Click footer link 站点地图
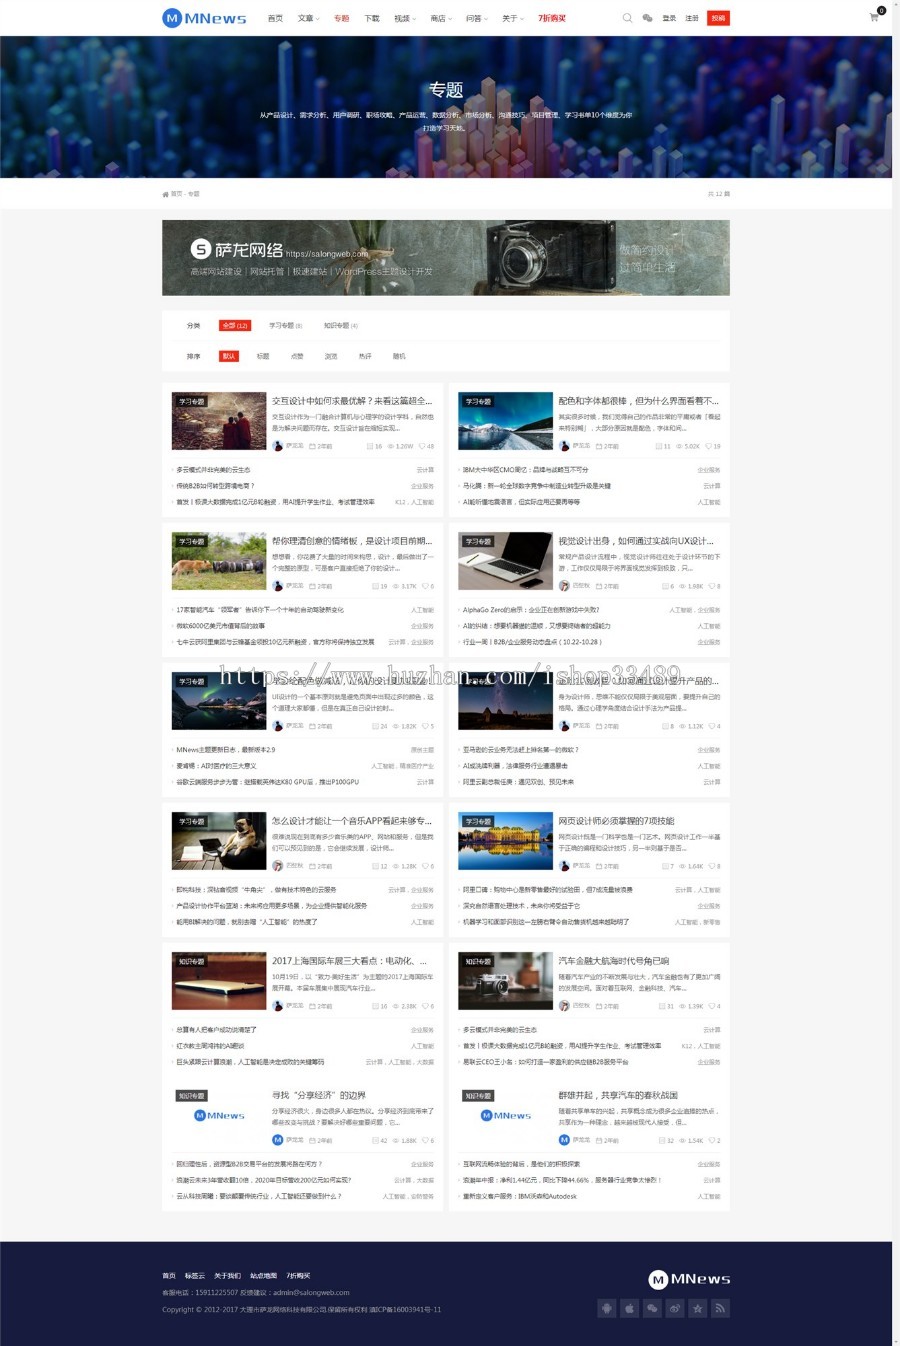The height and width of the screenshot is (1346, 900). pos(263,1276)
